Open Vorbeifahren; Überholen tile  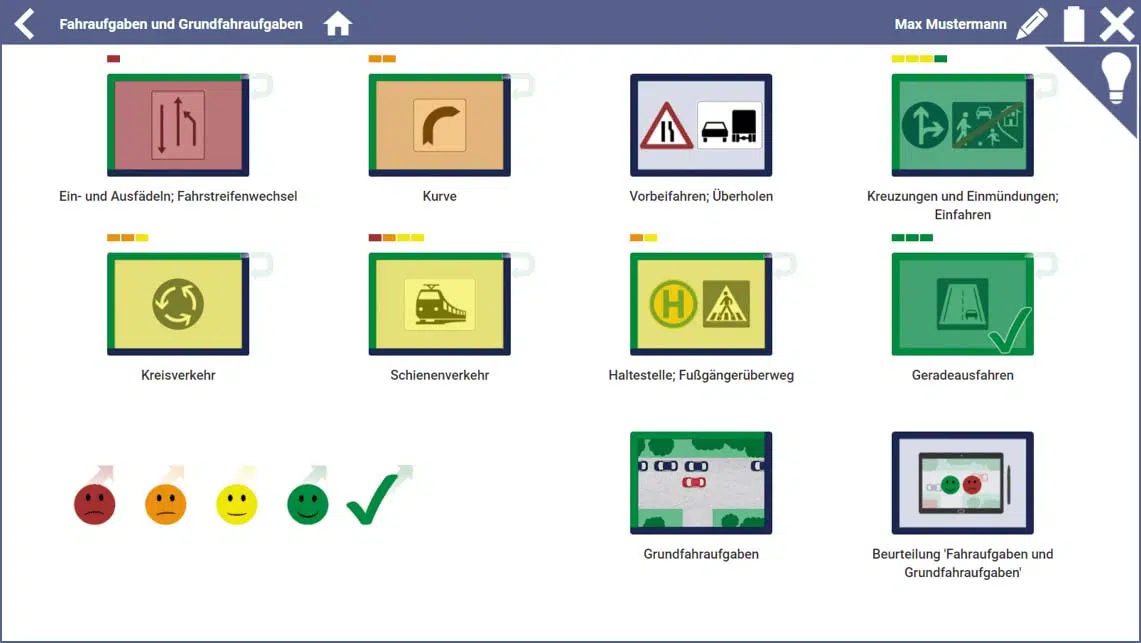point(701,125)
